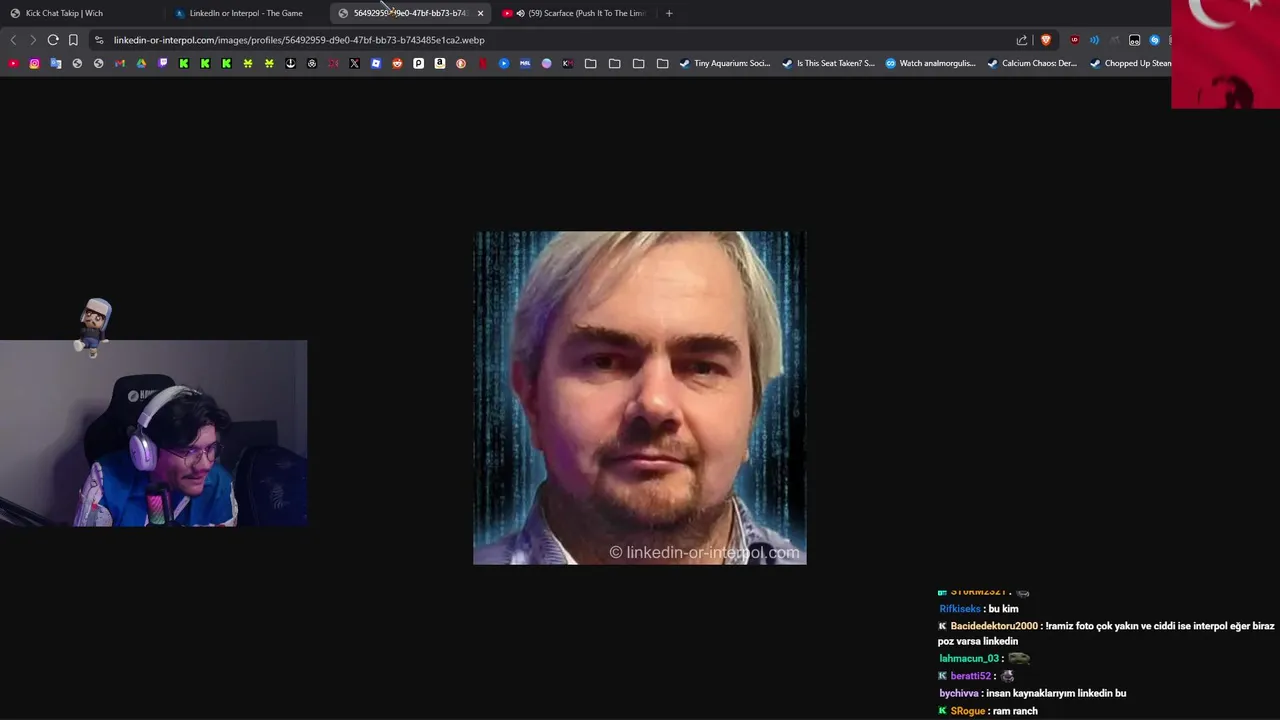1280x720 pixels.
Task: Open the DuckDuckGo bookmark icon
Action: tap(461, 63)
